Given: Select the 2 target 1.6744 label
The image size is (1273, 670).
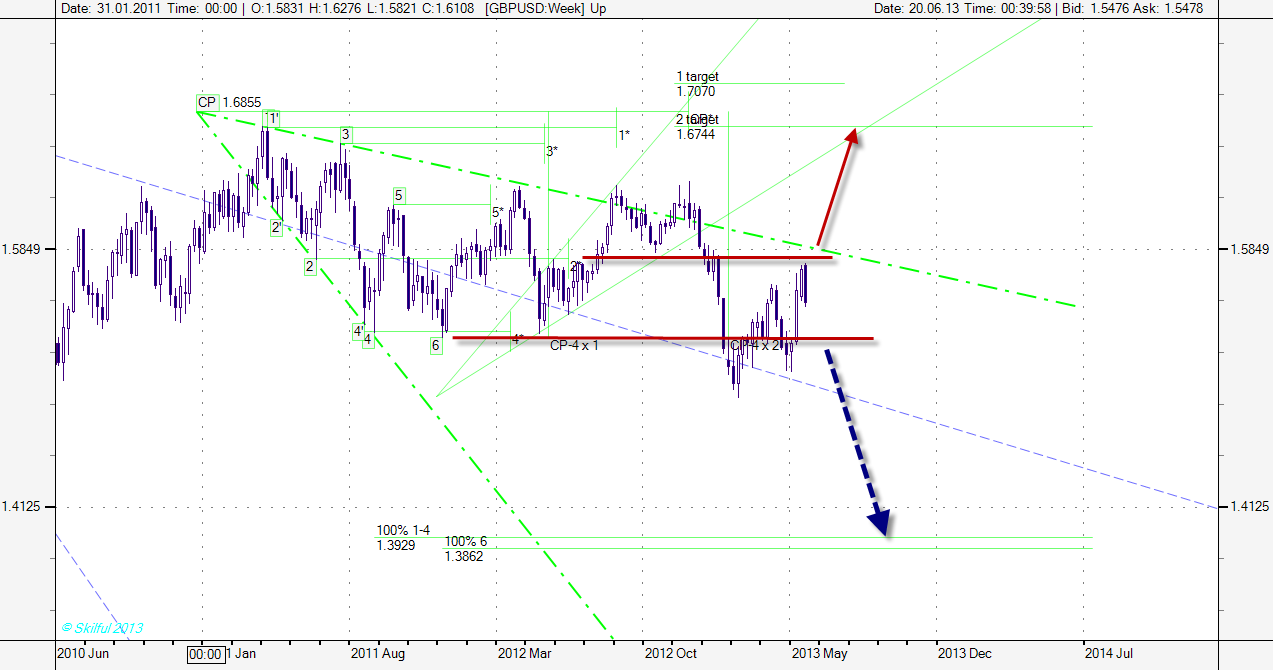Looking at the screenshot, I should point(697,126).
